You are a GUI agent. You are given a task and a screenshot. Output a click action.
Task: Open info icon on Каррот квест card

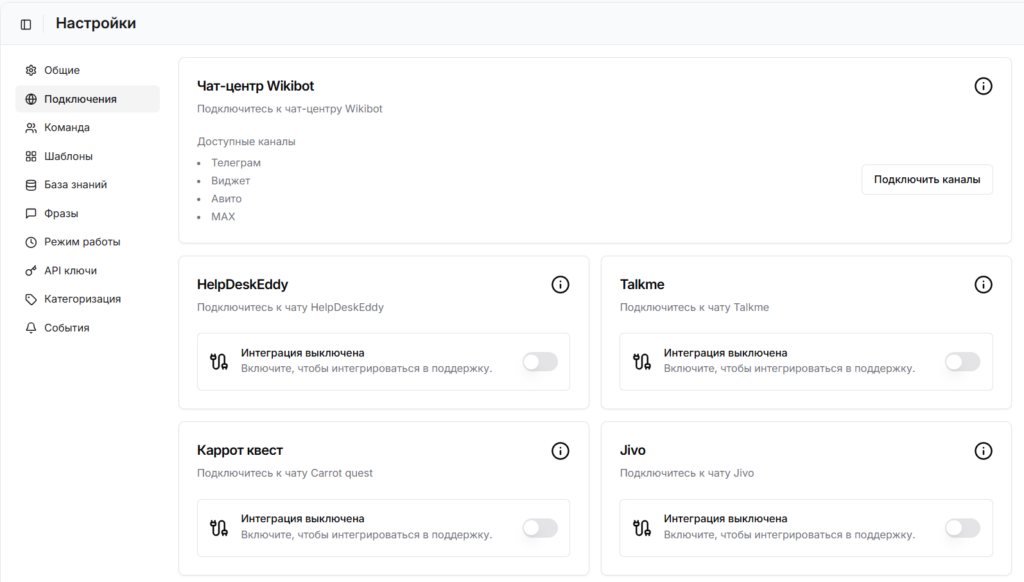[x=560, y=451]
